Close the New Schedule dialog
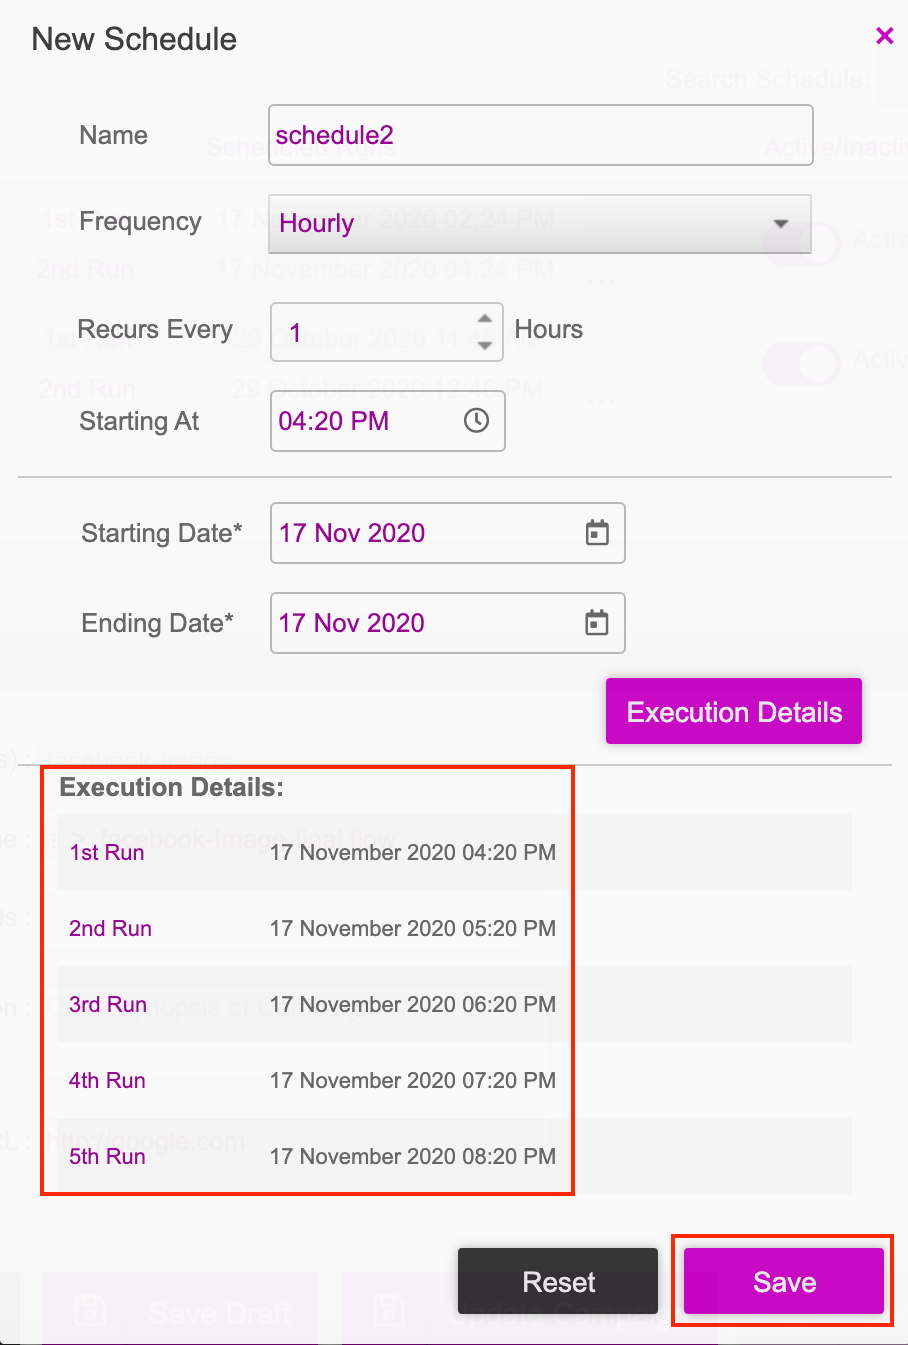908x1345 pixels. tap(884, 37)
